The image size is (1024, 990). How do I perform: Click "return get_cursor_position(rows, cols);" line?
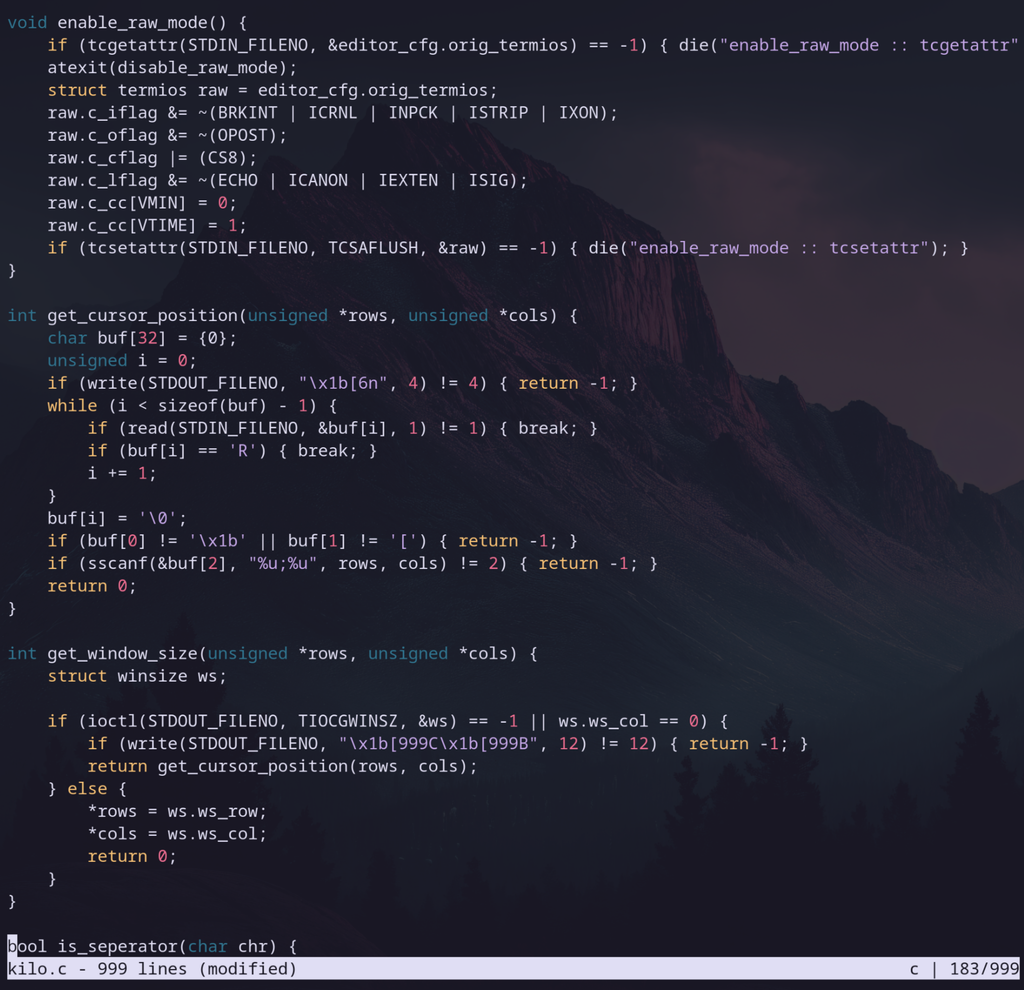click(283, 766)
